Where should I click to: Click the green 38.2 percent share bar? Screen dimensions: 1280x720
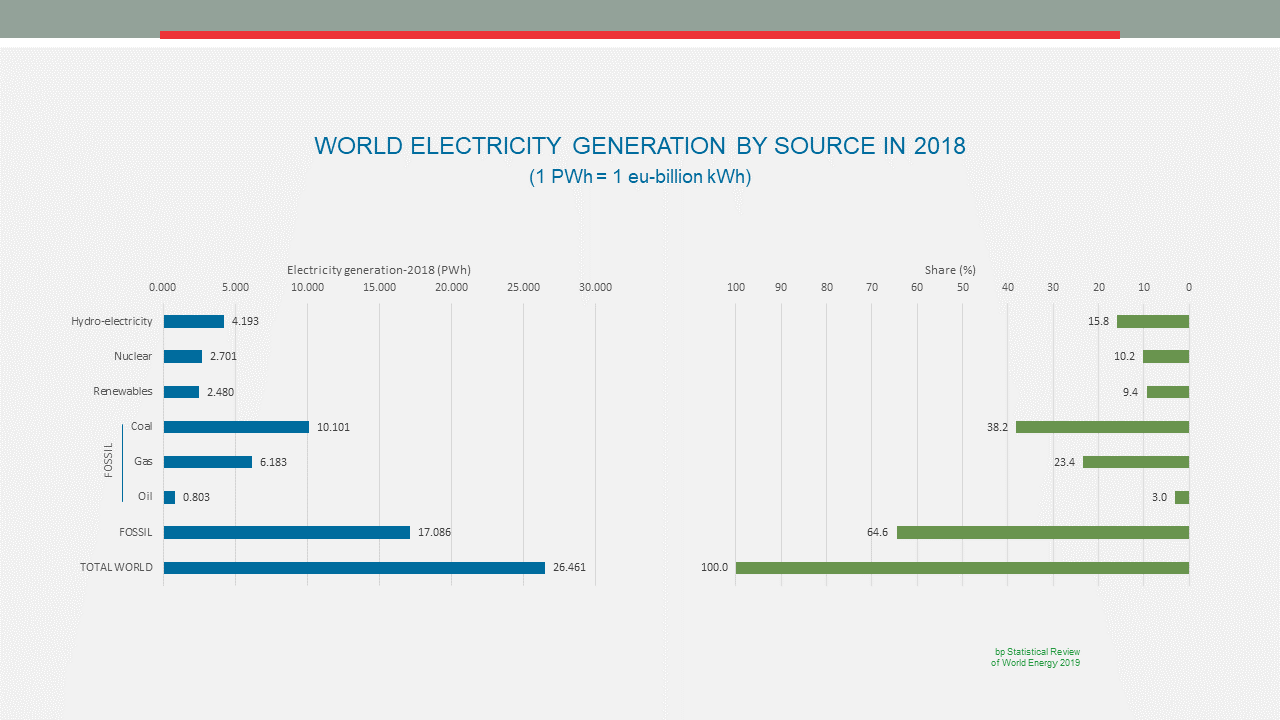(1102, 427)
